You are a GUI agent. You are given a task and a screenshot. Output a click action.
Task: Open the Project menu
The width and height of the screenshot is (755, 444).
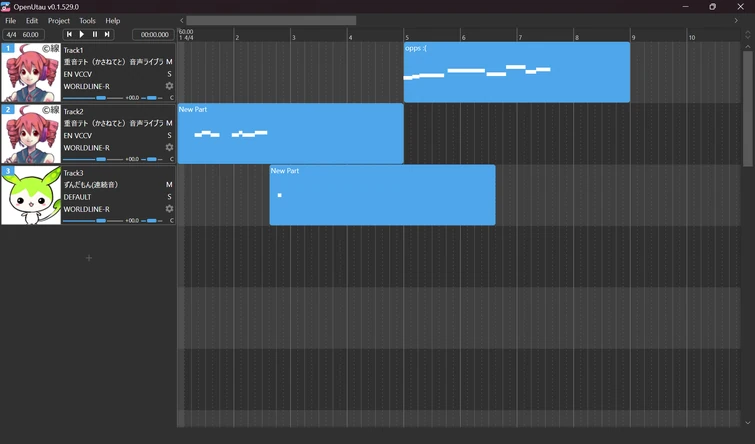point(59,21)
